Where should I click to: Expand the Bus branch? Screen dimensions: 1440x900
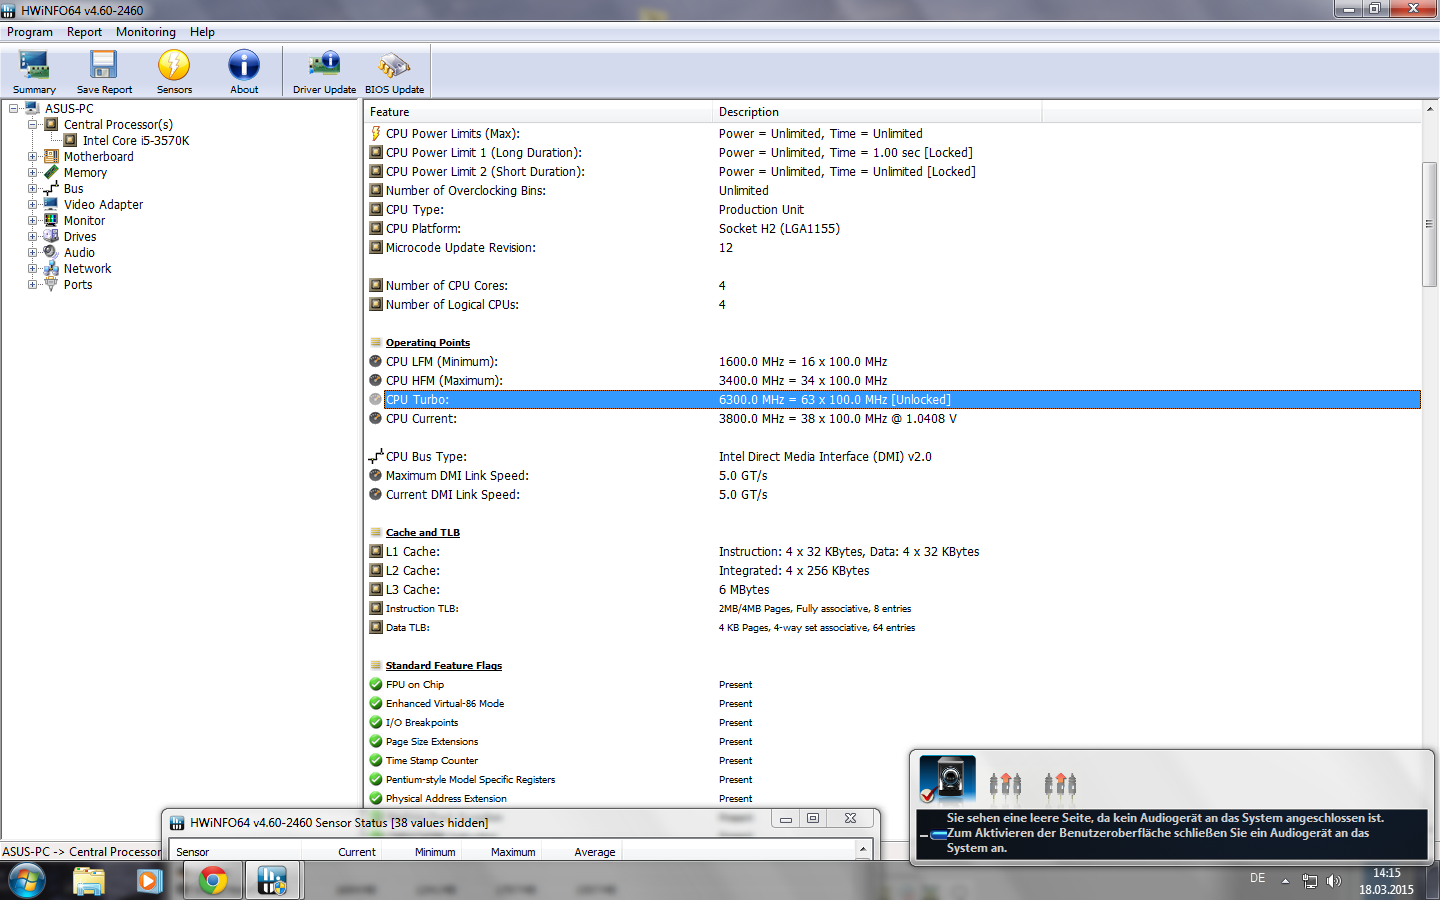coord(32,189)
